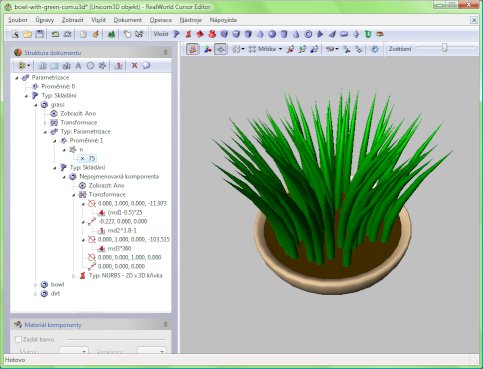Insert the red NURBS figure object icon

pyautogui.click(x=188, y=34)
